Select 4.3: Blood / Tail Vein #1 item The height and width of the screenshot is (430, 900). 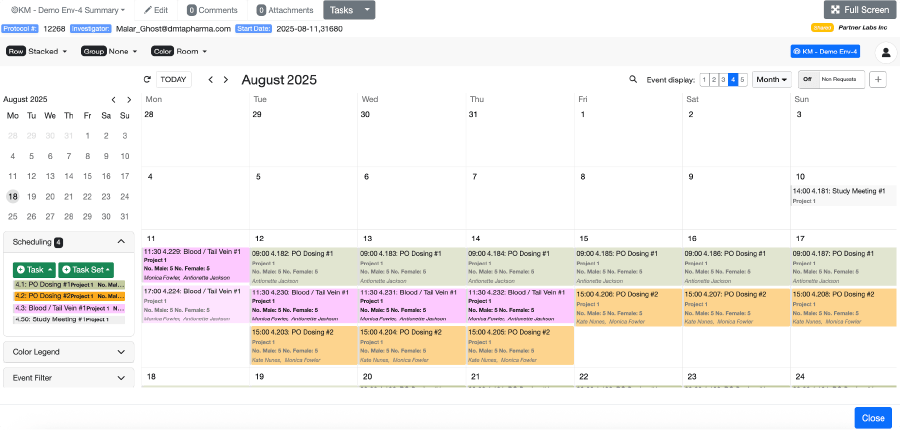point(69,308)
